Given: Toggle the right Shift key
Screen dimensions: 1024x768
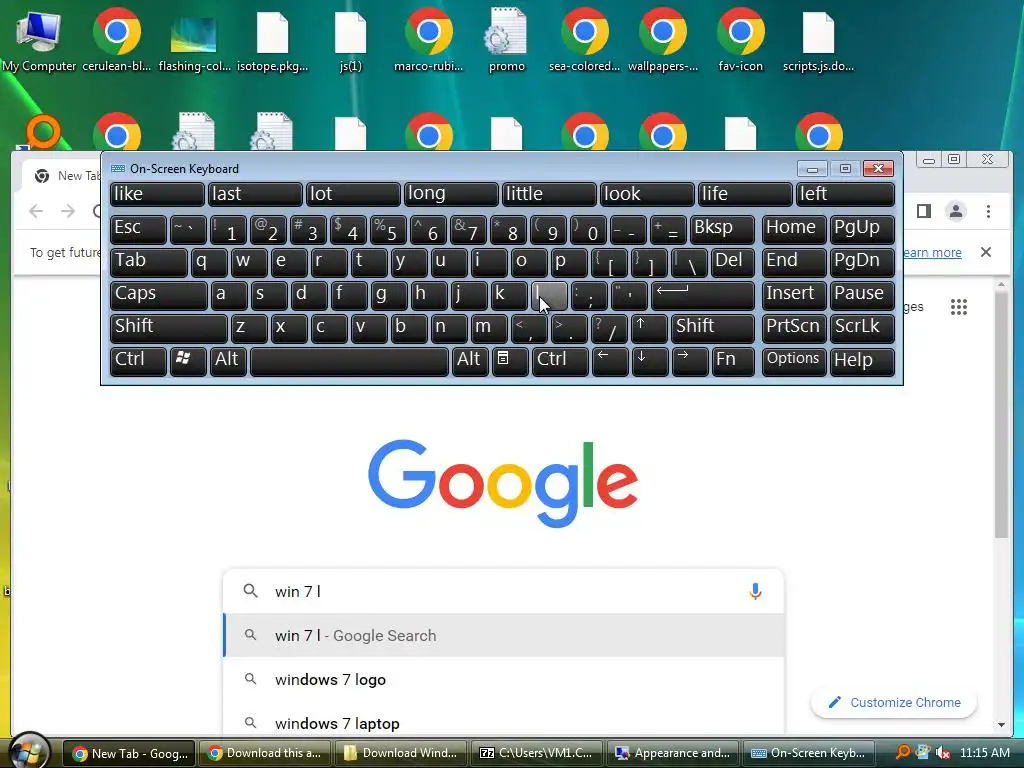Looking at the screenshot, I should tap(712, 328).
